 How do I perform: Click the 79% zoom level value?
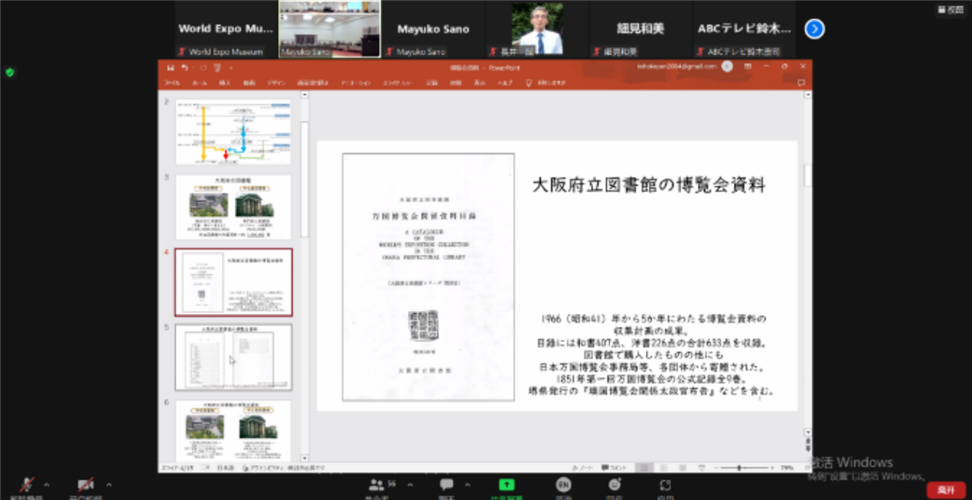[x=787, y=468]
